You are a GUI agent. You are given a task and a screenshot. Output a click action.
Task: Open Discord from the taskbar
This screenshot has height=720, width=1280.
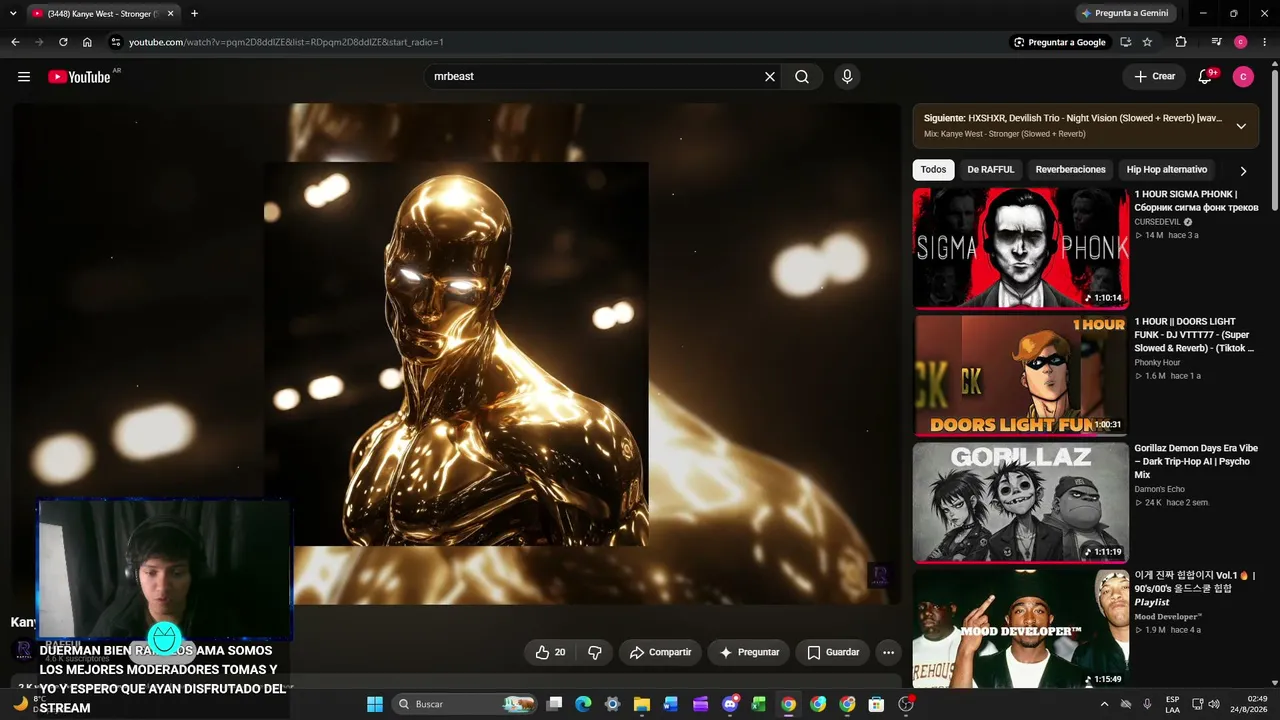pyautogui.click(x=730, y=704)
